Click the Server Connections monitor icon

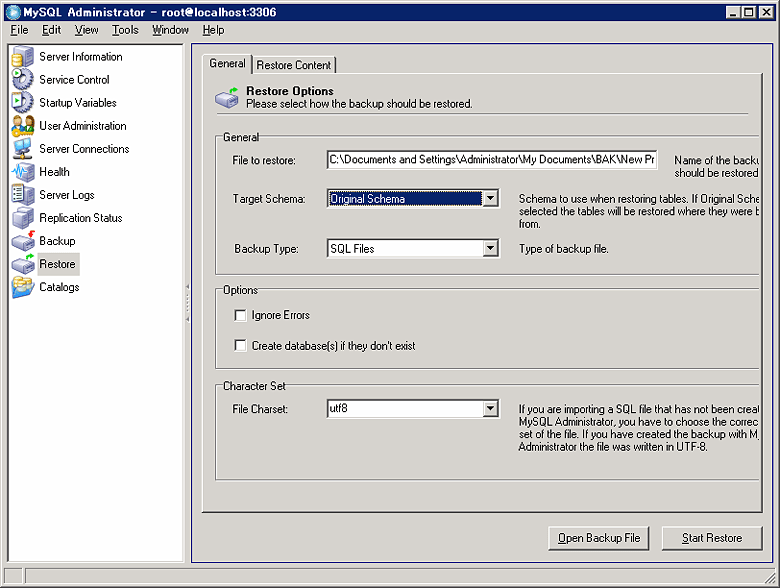(22, 148)
